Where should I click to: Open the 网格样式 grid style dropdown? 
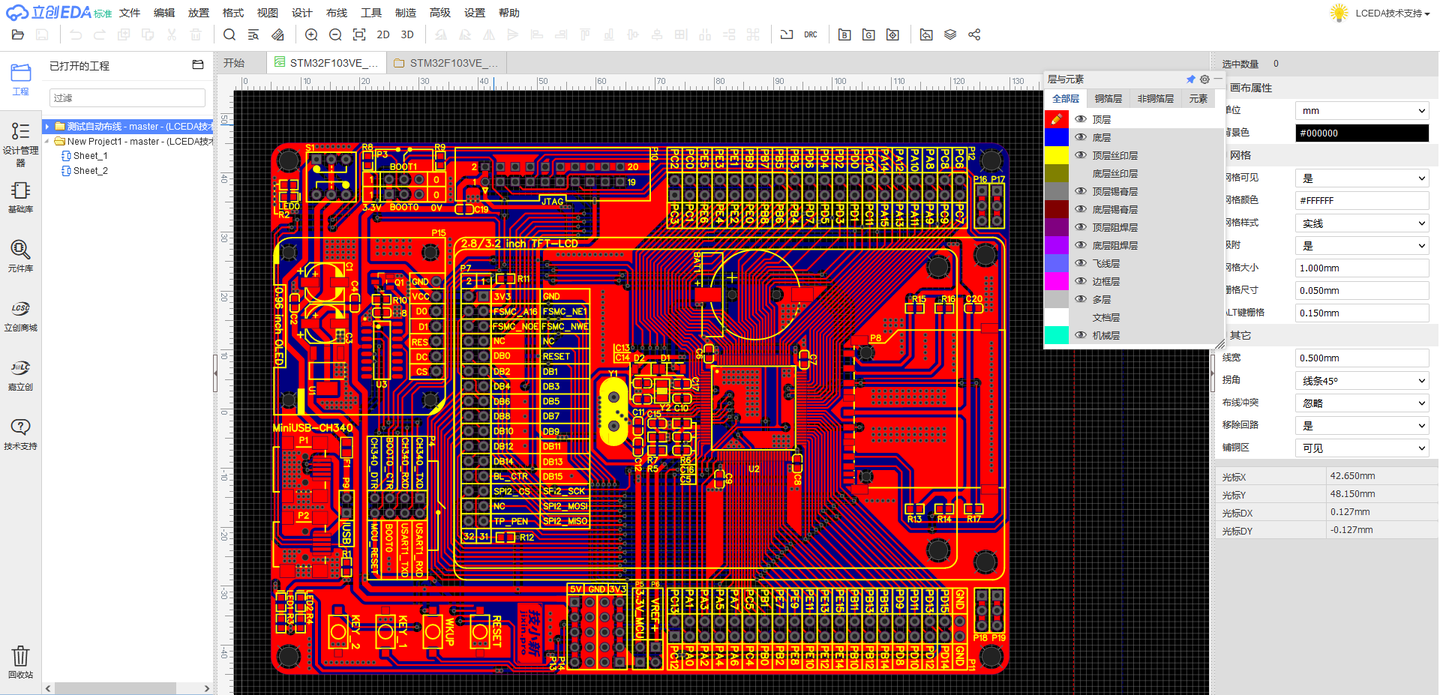tap(1361, 223)
